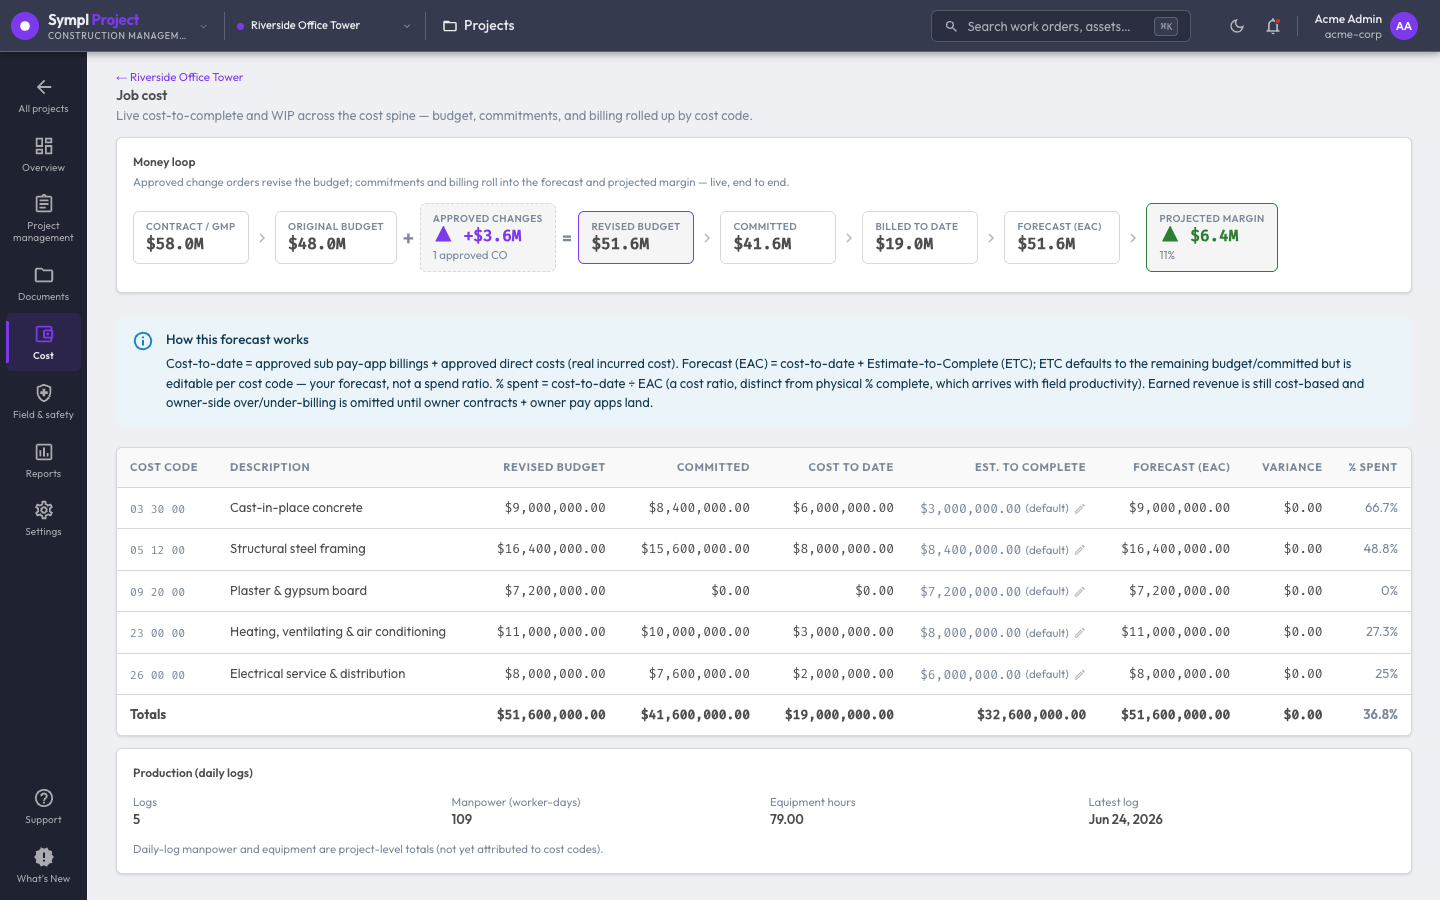Select the Forecast (EAC) card

click(x=1062, y=237)
